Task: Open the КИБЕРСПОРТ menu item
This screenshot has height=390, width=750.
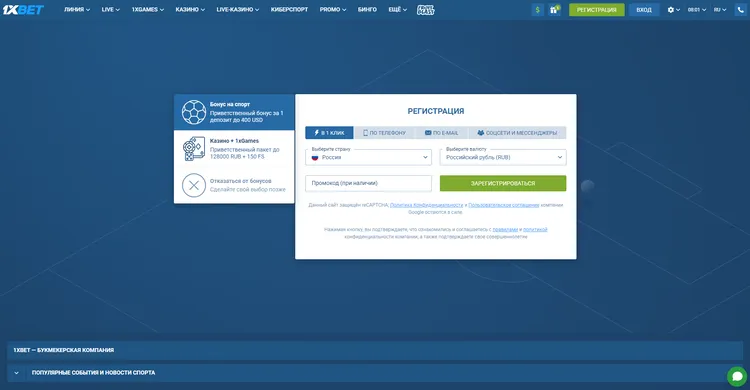Action: click(x=289, y=10)
